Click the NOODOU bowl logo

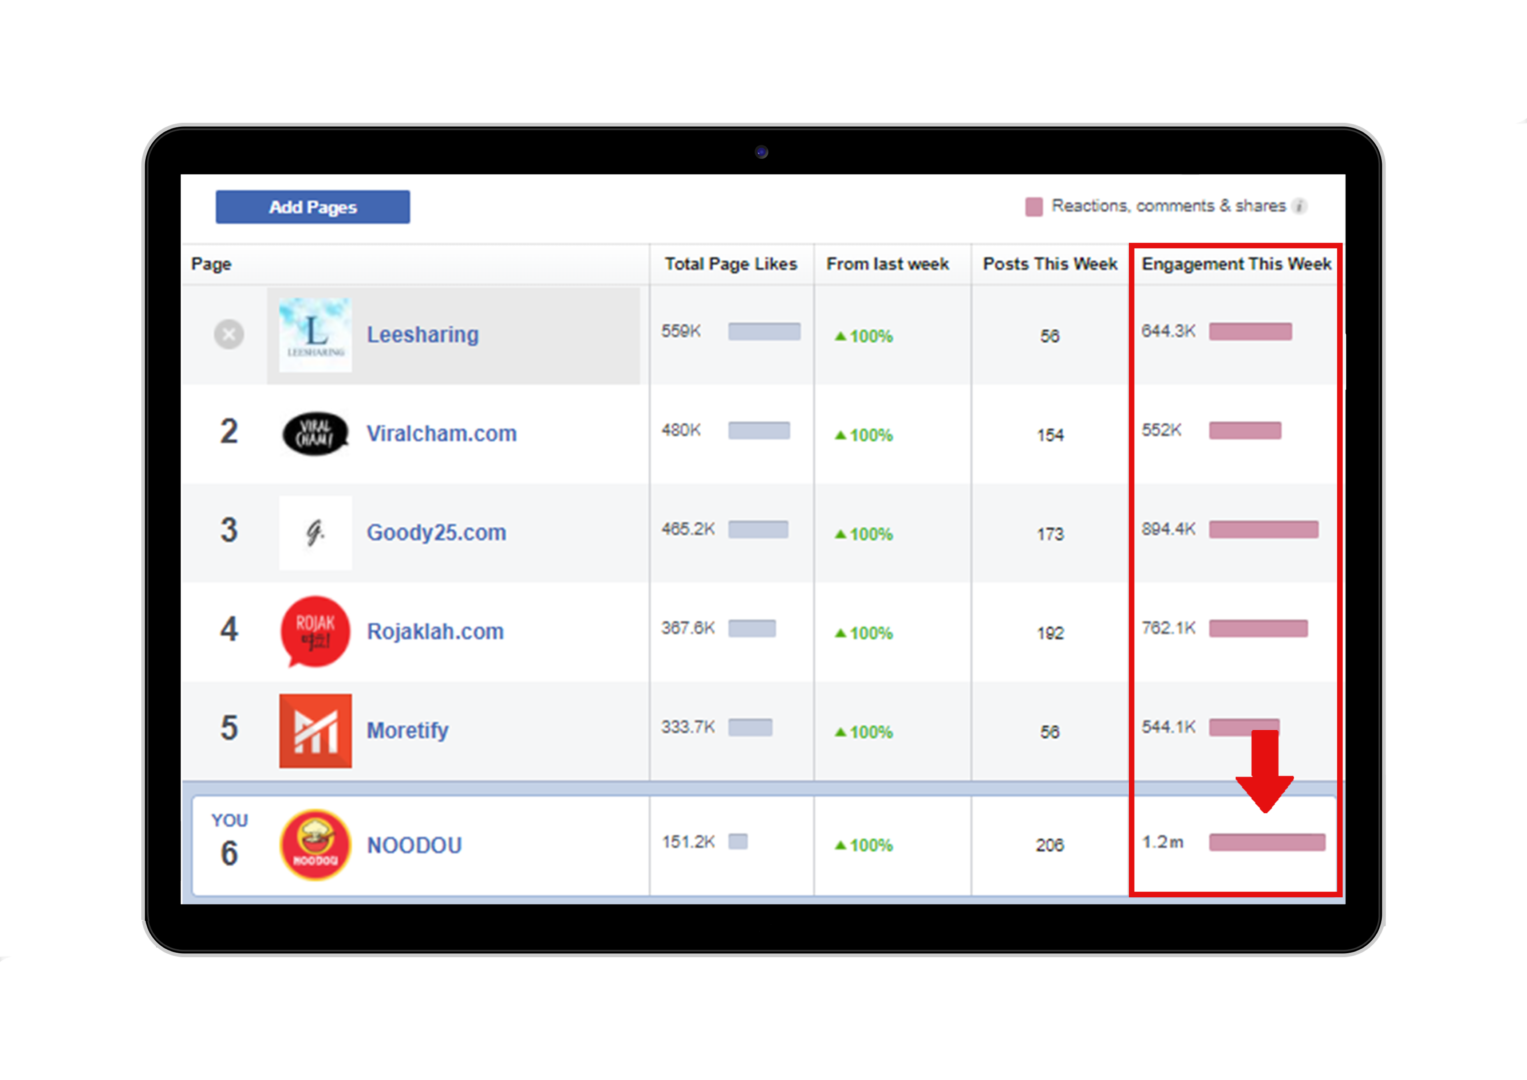coord(315,845)
